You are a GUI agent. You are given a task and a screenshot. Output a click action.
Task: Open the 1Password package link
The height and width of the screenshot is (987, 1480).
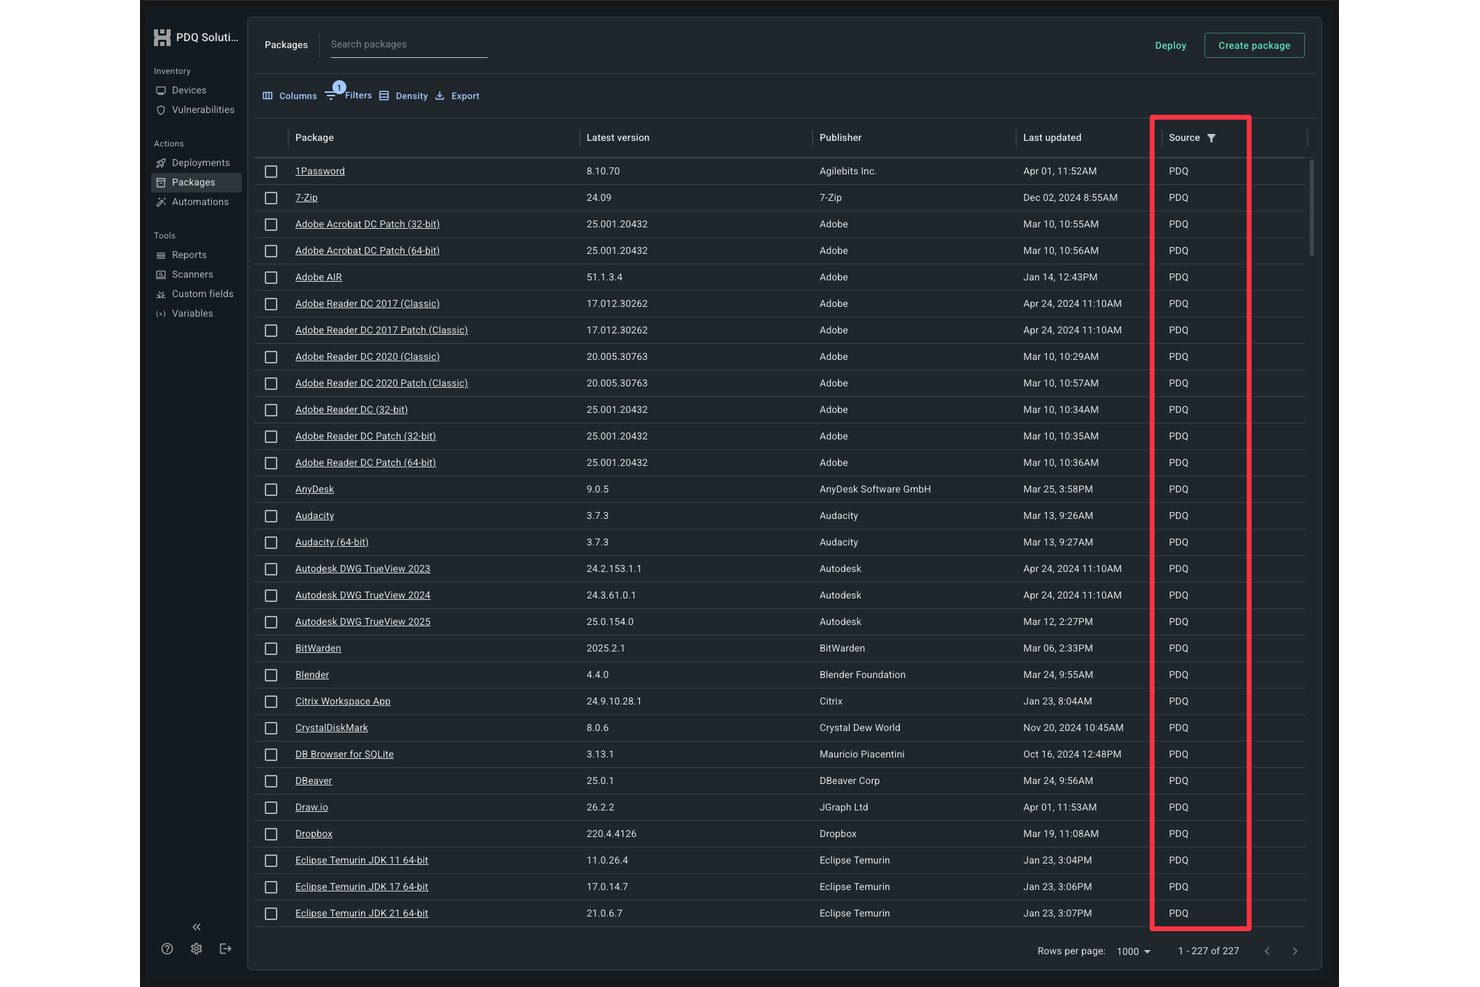coord(320,171)
